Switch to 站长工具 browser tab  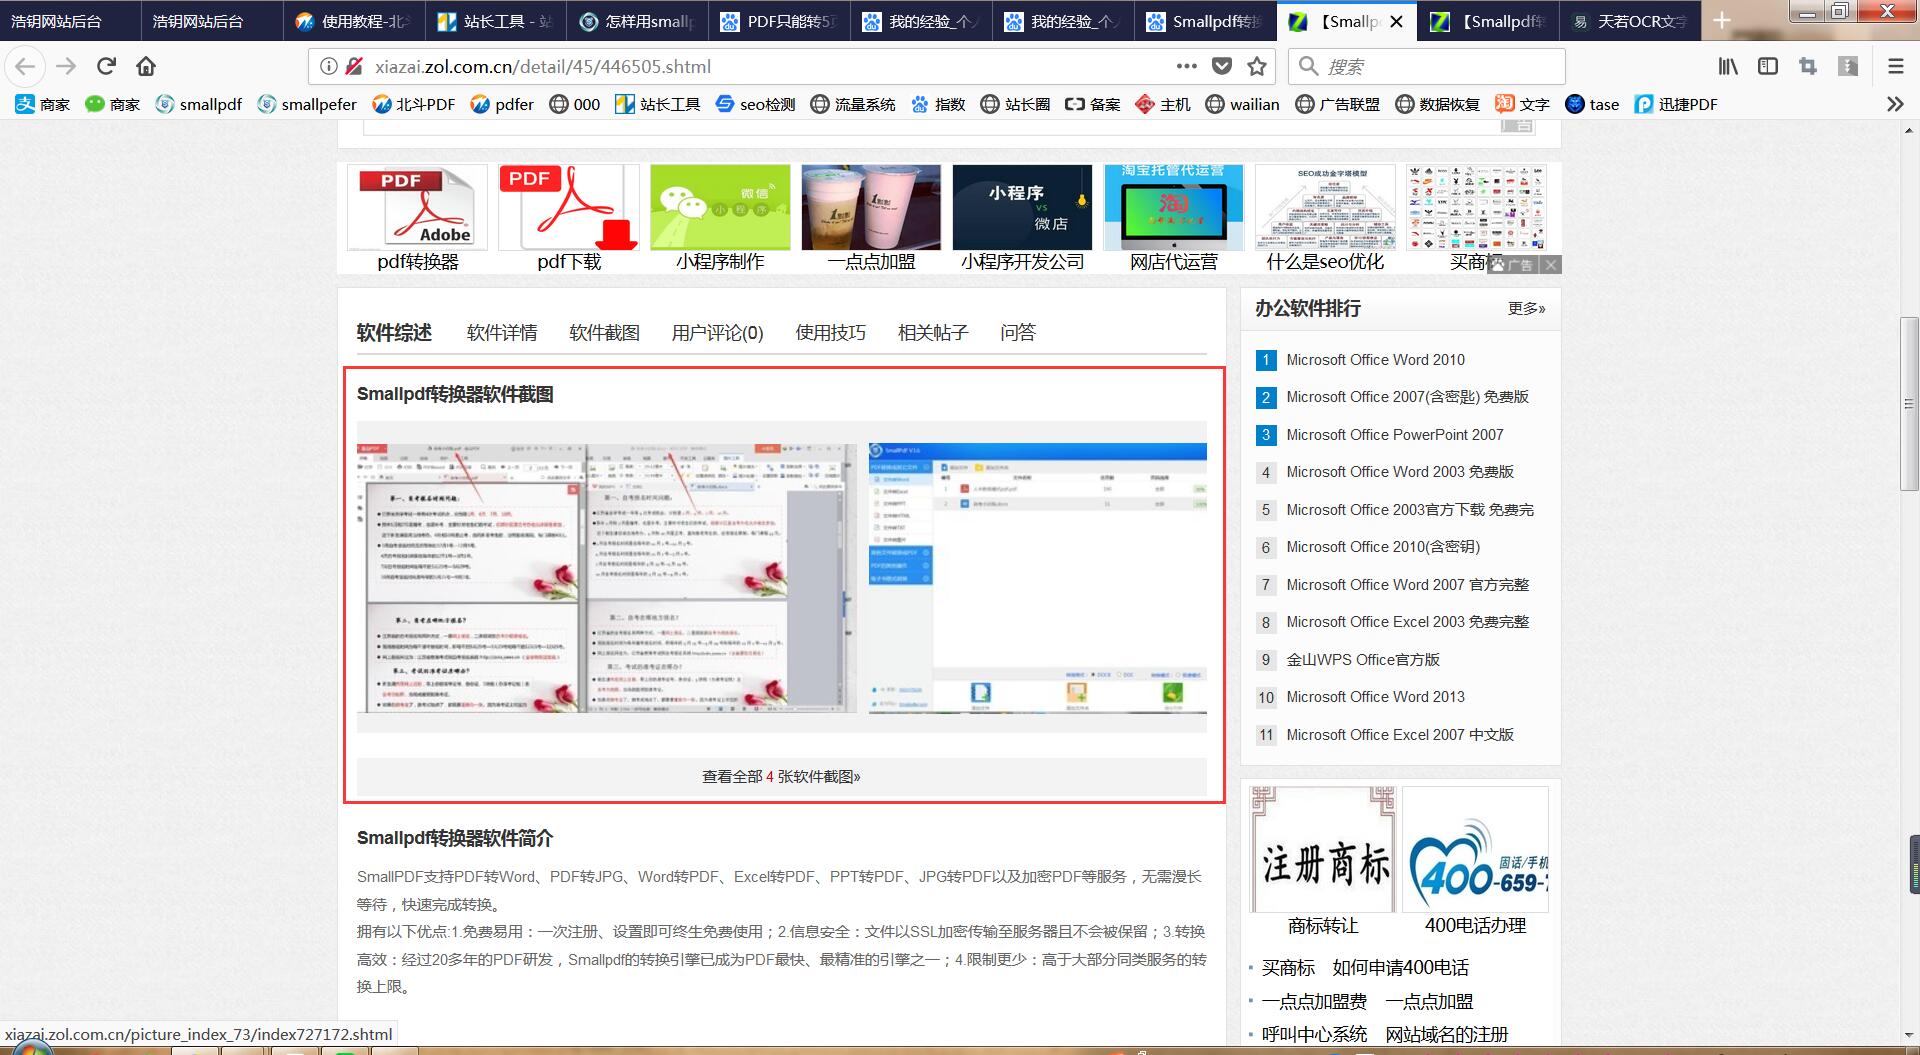pyautogui.click(x=495, y=21)
